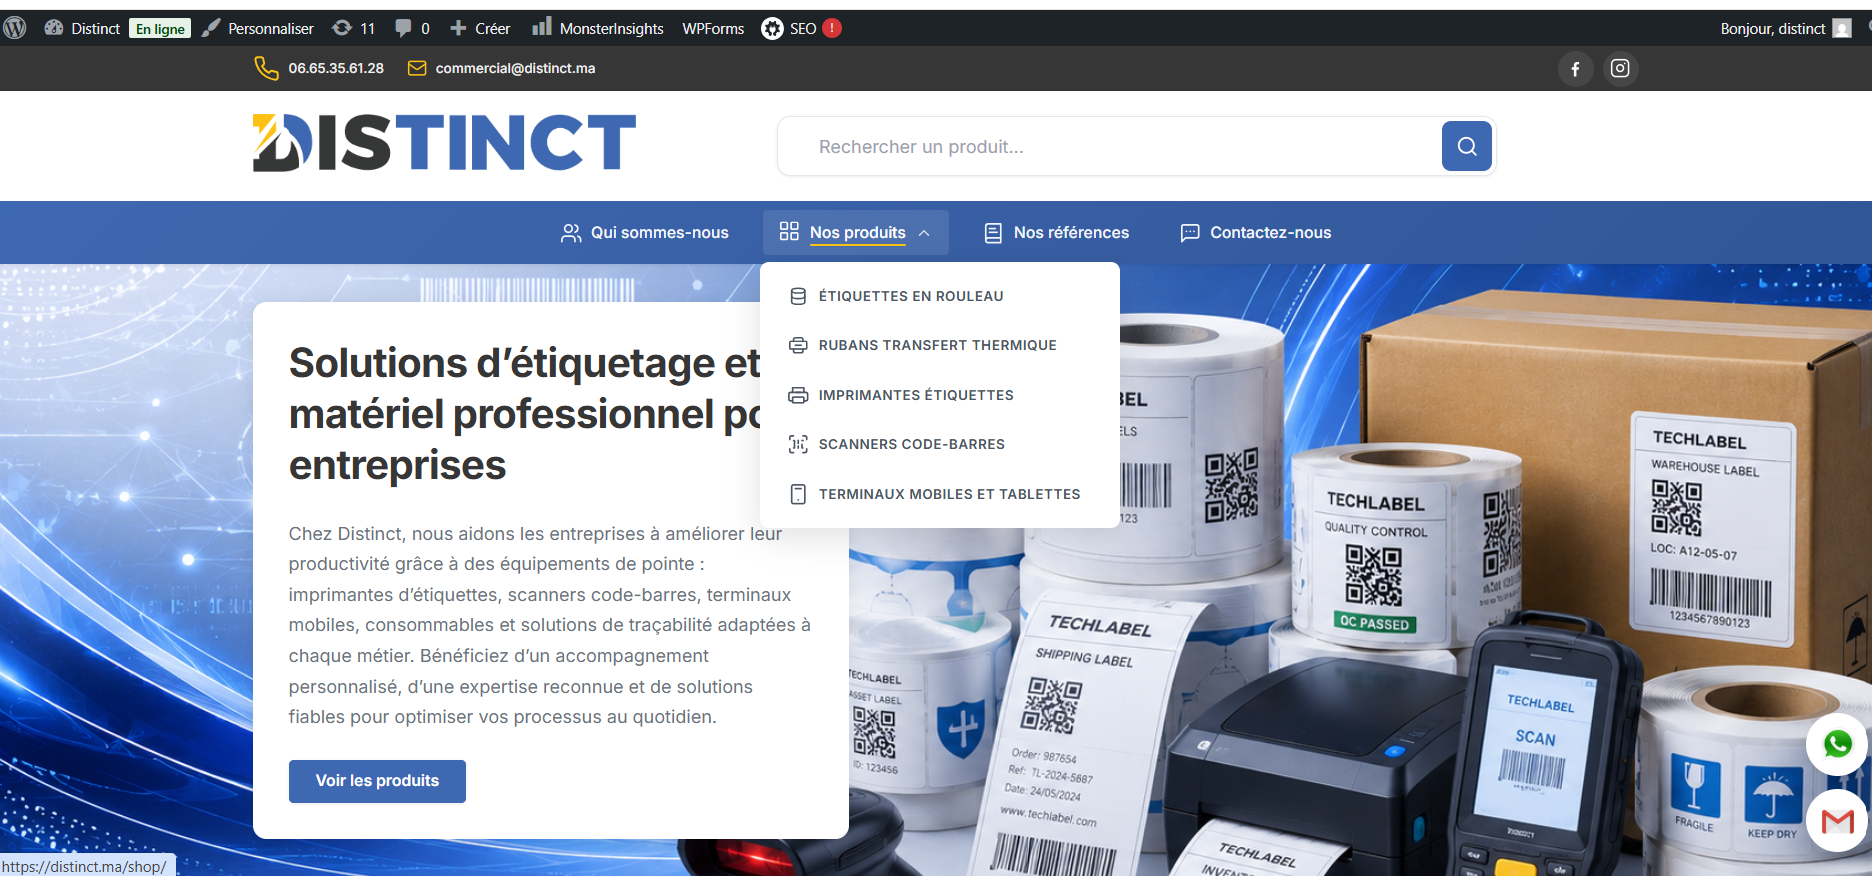Screen dimensions: 1872x876
Task: Open the Facebook page icon
Action: pyautogui.click(x=1575, y=68)
